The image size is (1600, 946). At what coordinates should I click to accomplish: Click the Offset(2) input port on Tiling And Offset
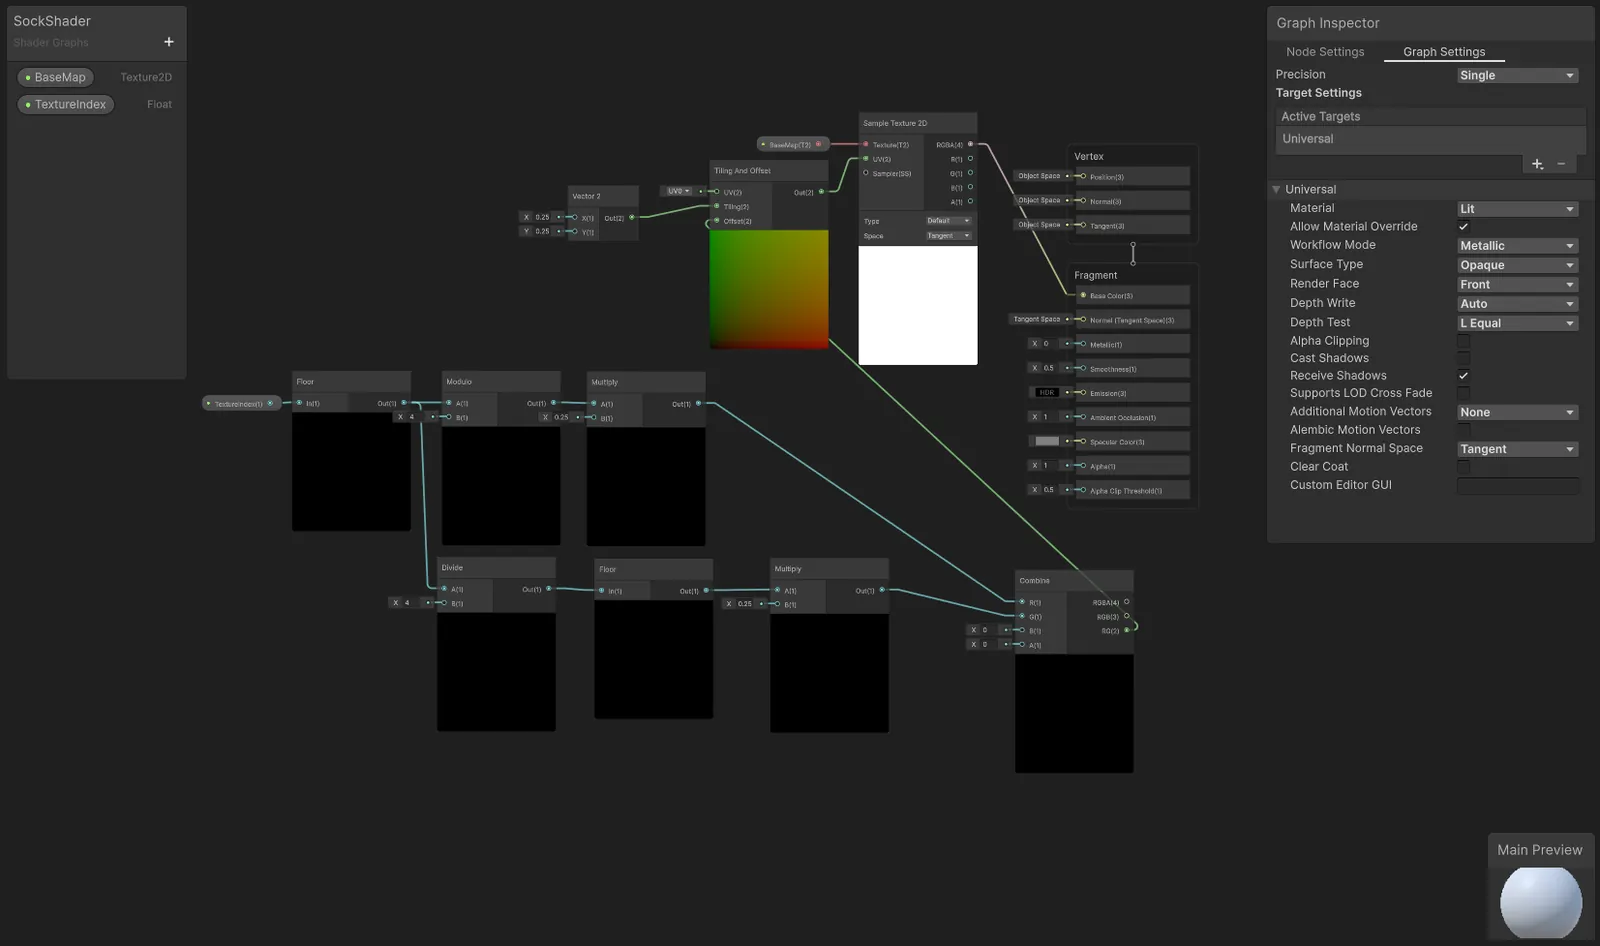coord(716,221)
